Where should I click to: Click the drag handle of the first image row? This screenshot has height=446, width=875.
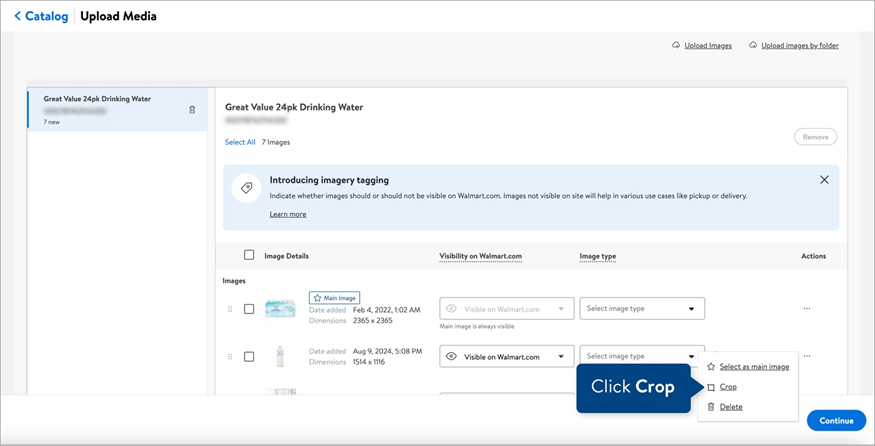click(x=230, y=309)
